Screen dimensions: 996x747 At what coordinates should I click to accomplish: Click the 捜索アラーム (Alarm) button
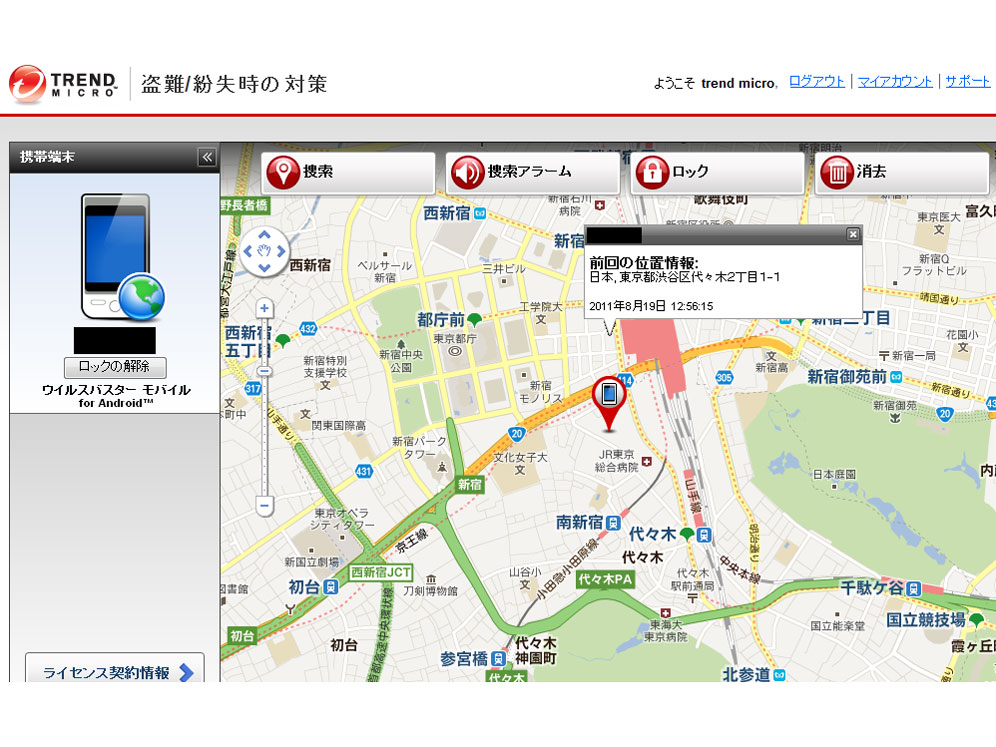(x=532, y=172)
